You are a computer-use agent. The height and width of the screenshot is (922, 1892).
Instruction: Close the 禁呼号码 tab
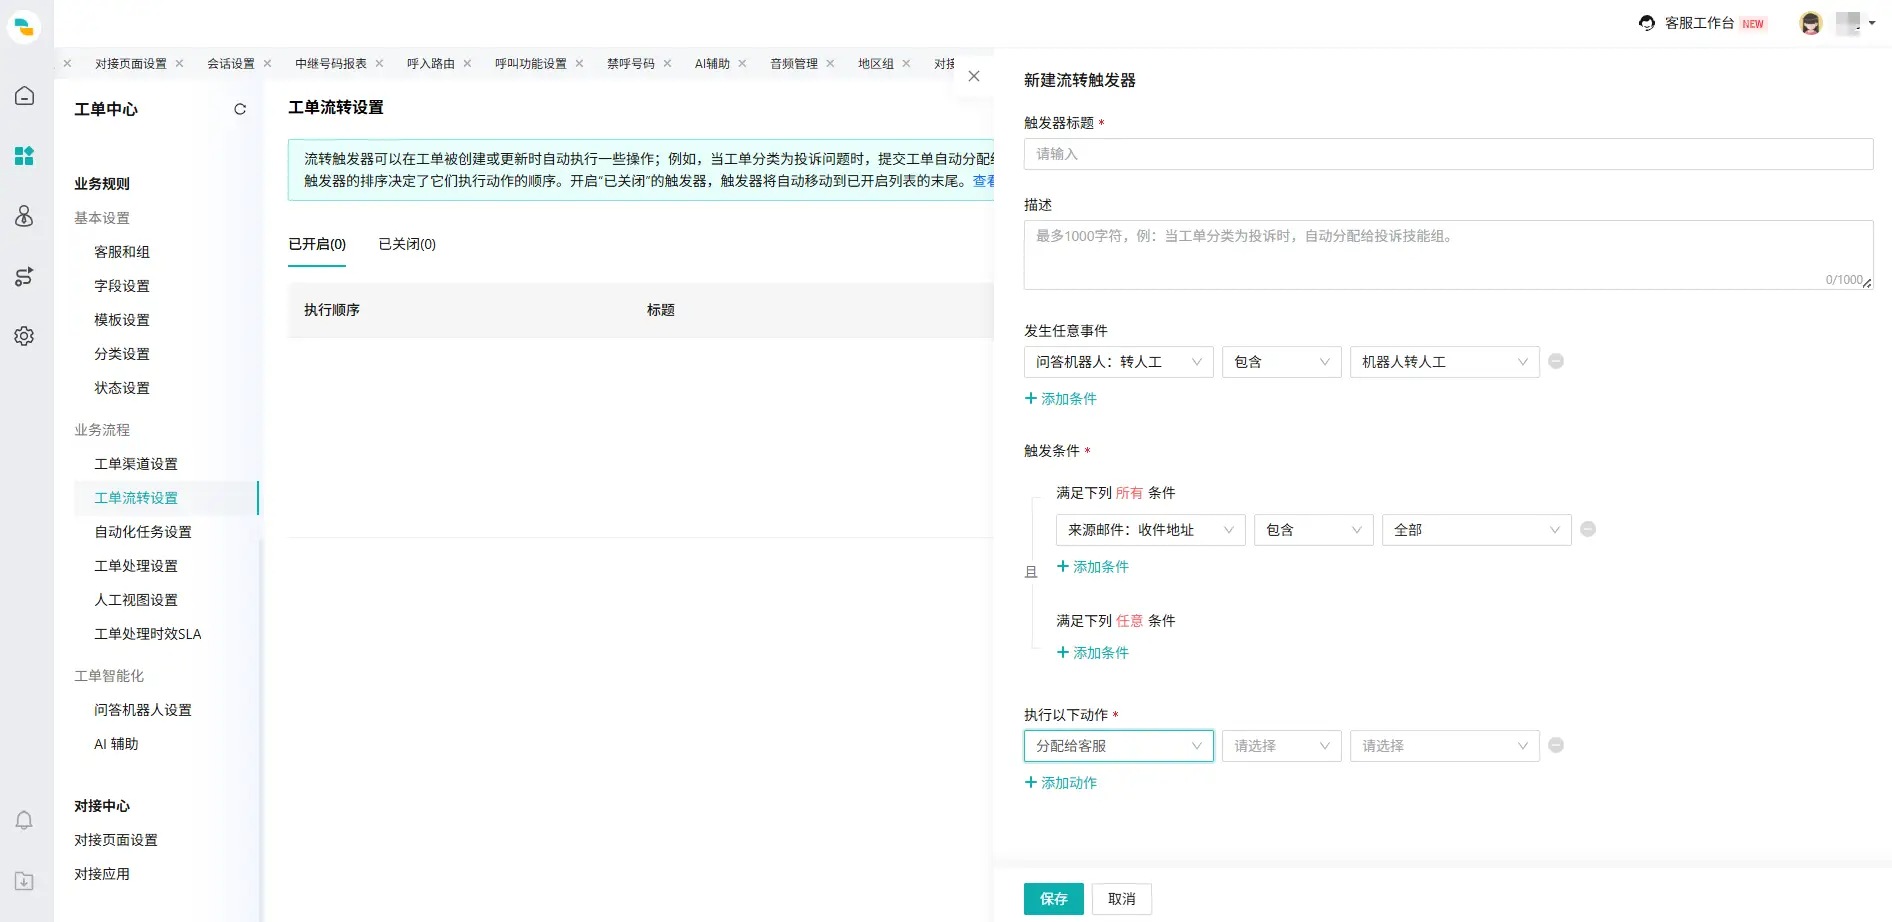(667, 63)
